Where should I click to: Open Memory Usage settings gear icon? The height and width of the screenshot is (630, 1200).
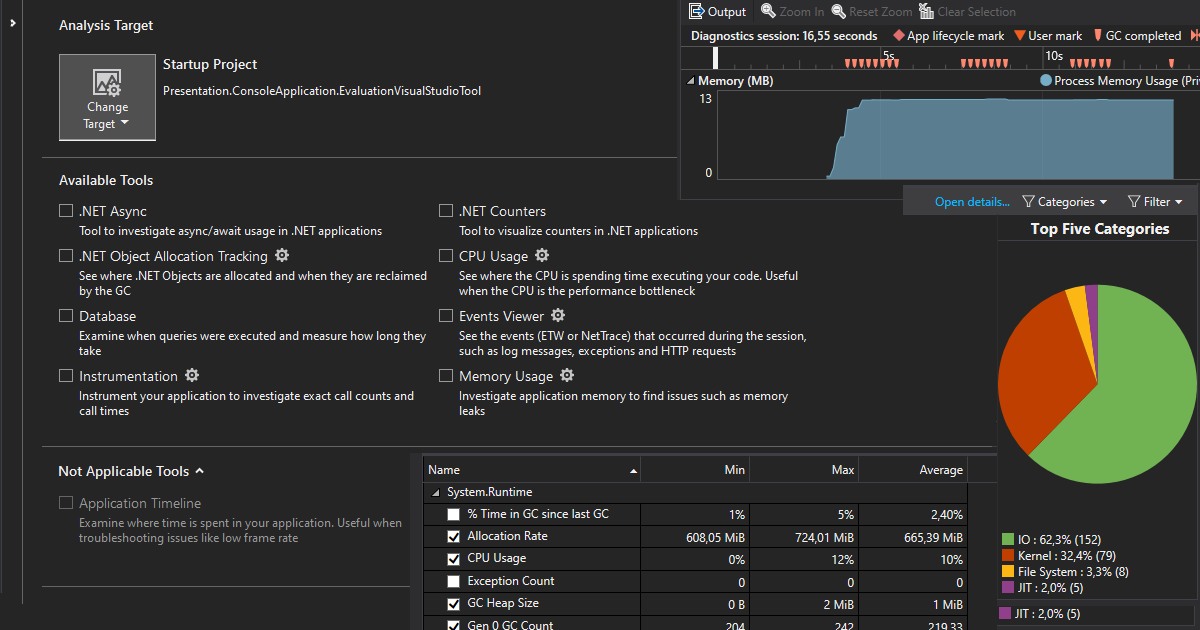click(x=567, y=376)
